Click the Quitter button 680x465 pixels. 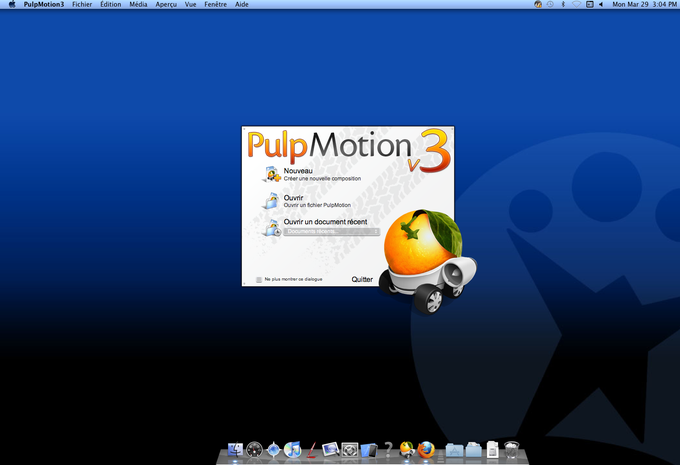click(362, 279)
